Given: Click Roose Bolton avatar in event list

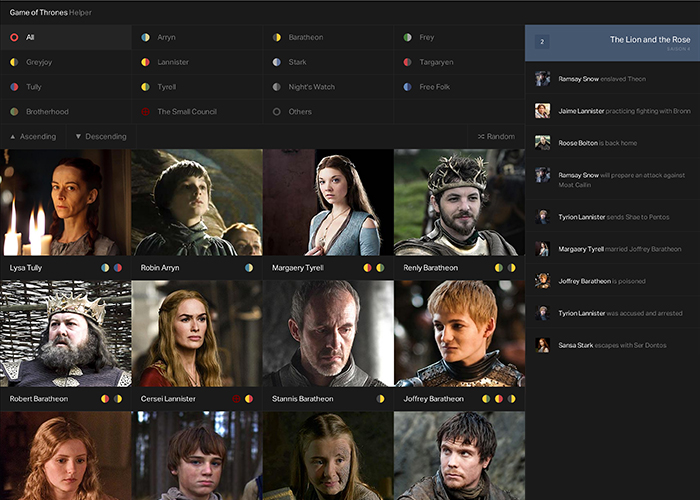Looking at the screenshot, I should 542,143.
